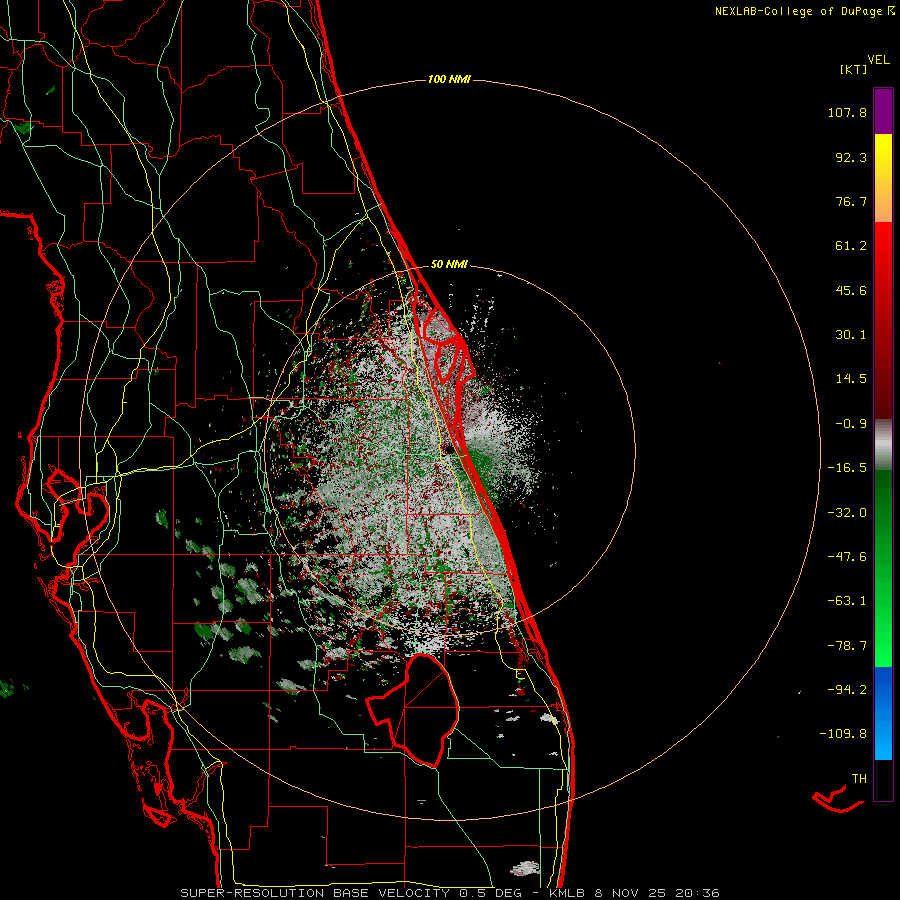Click the -94.2 legend value
Image resolution: width=900 pixels, height=900 pixels.
coord(847,689)
